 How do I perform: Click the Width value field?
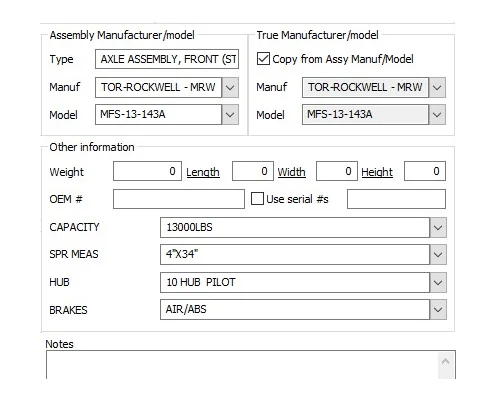click(337, 171)
